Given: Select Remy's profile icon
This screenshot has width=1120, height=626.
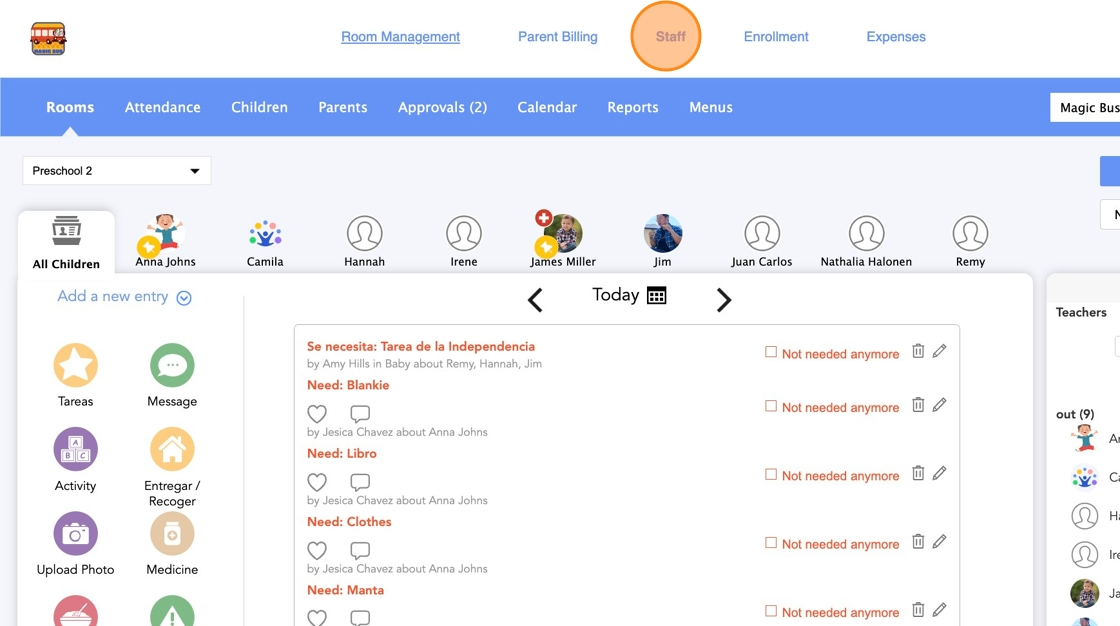Looking at the screenshot, I should coord(970,234).
